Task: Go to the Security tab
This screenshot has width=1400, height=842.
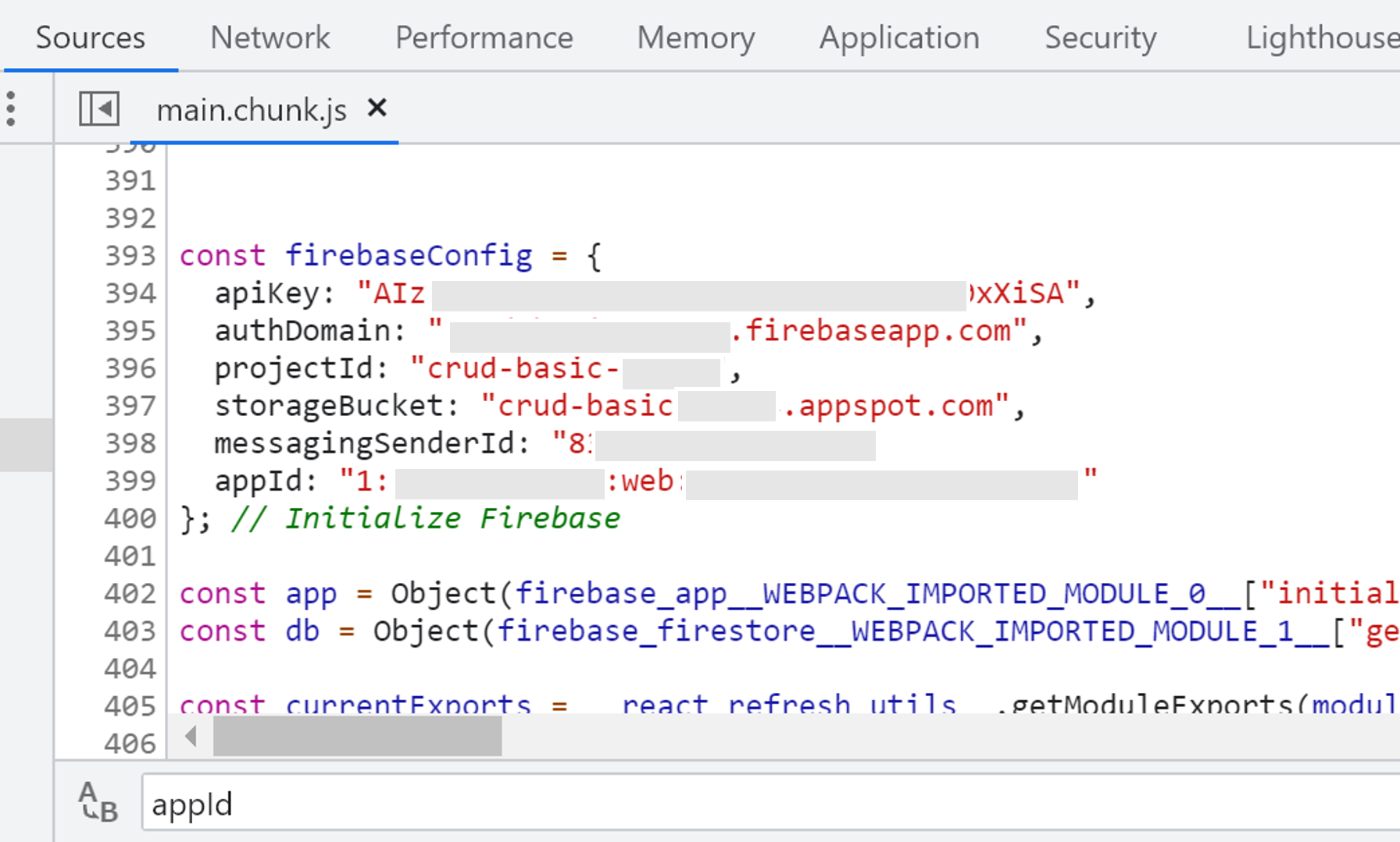Action: click(1100, 38)
